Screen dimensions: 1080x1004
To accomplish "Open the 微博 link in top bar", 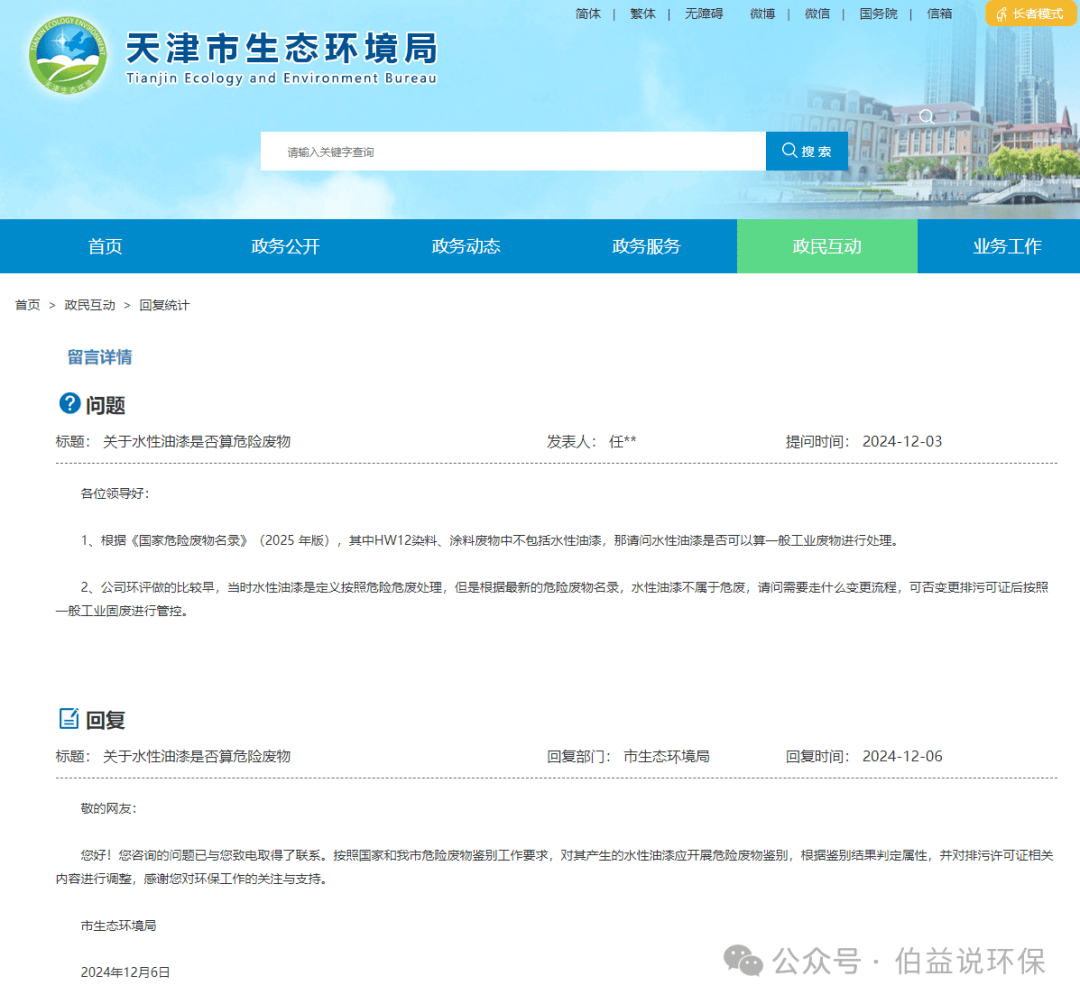I will click(x=762, y=14).
